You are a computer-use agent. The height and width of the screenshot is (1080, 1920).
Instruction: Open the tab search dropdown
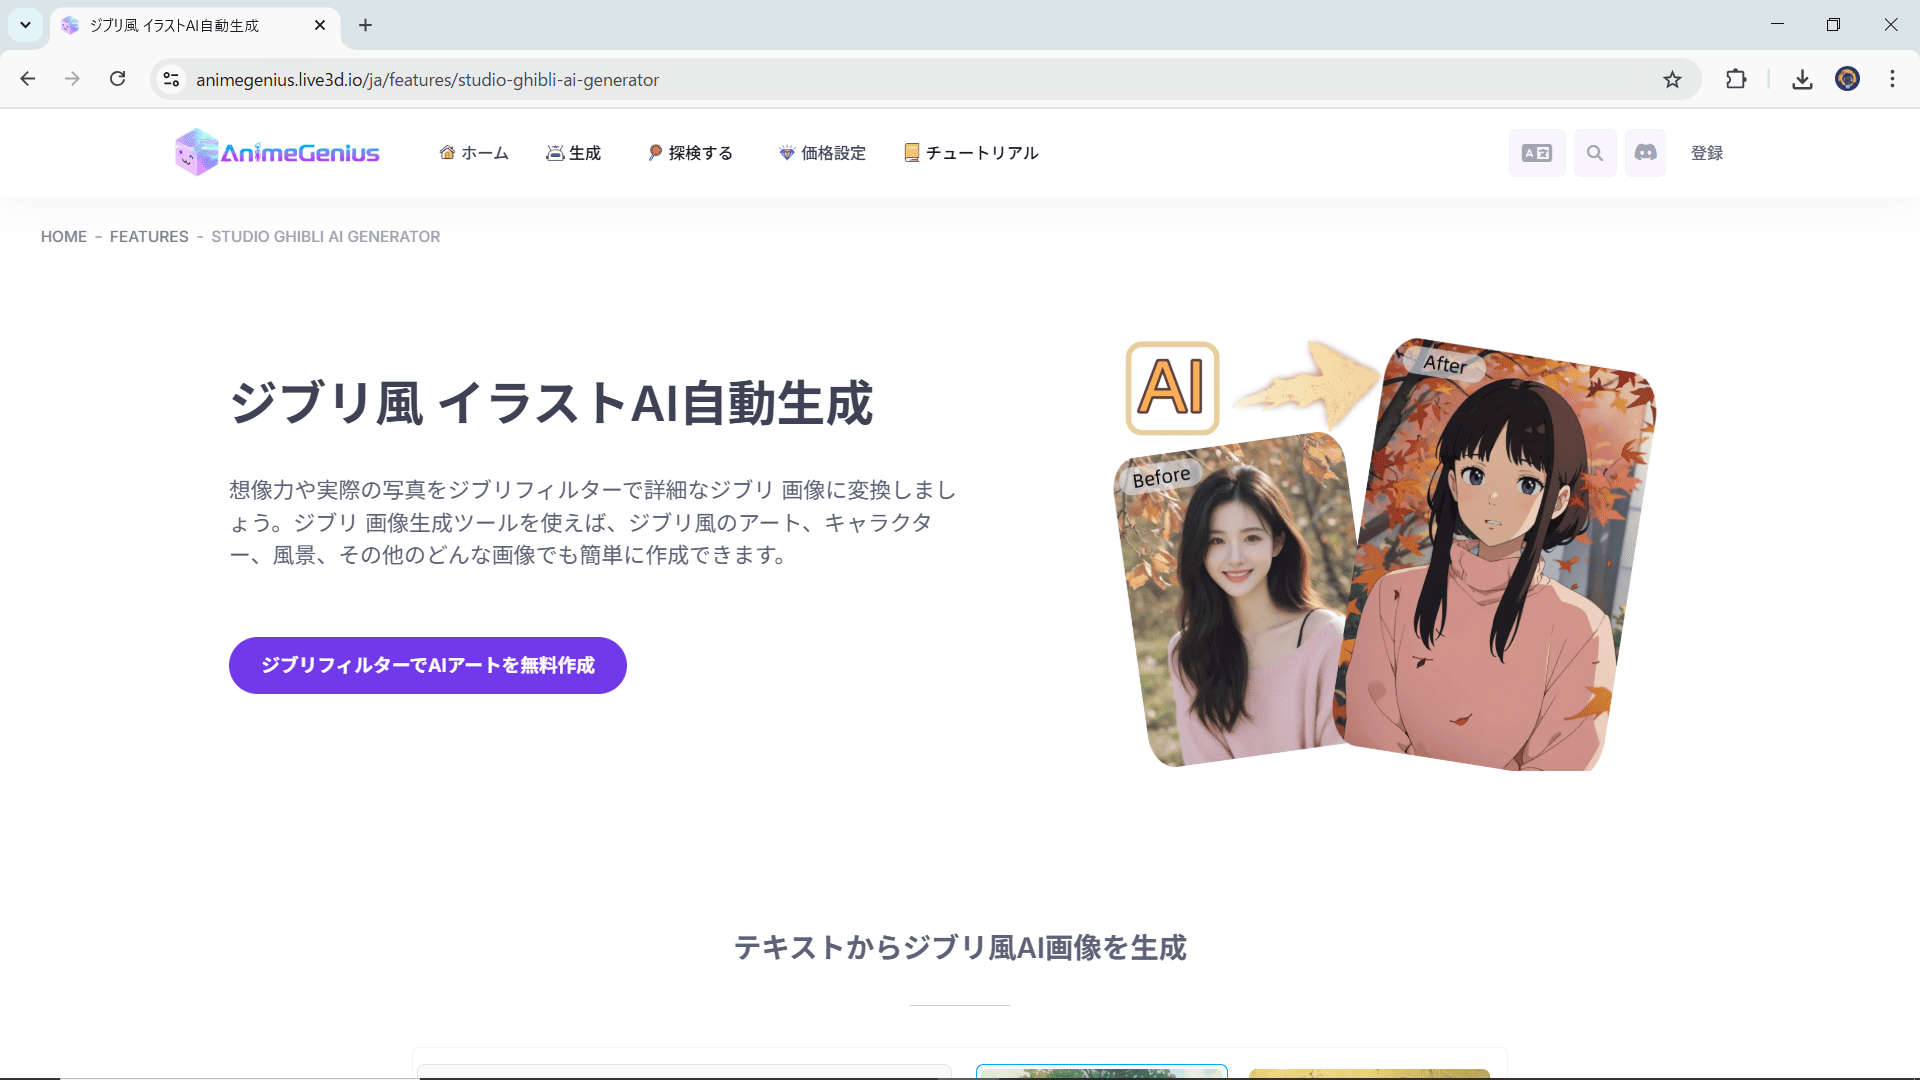[x=25, y=25]
